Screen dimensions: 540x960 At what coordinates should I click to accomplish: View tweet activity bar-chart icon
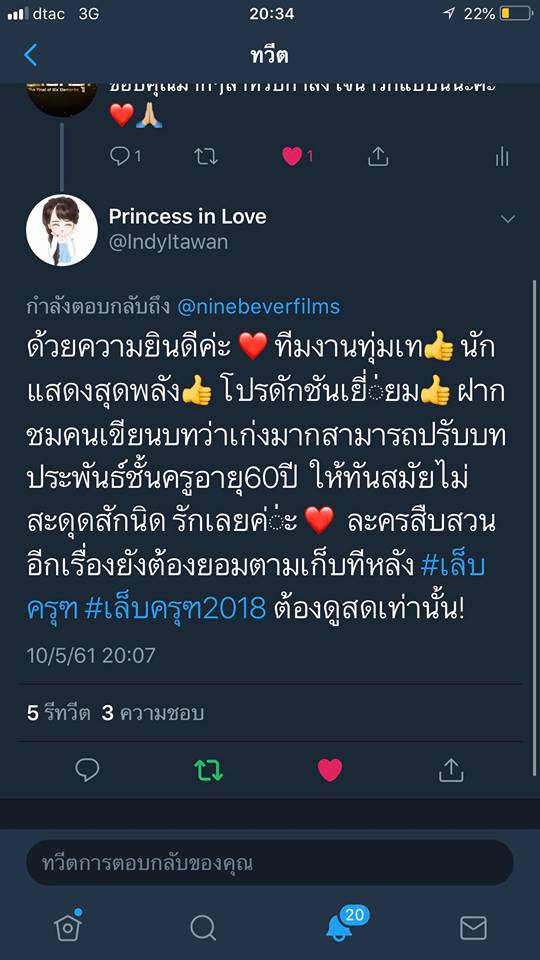coord(501,157)
